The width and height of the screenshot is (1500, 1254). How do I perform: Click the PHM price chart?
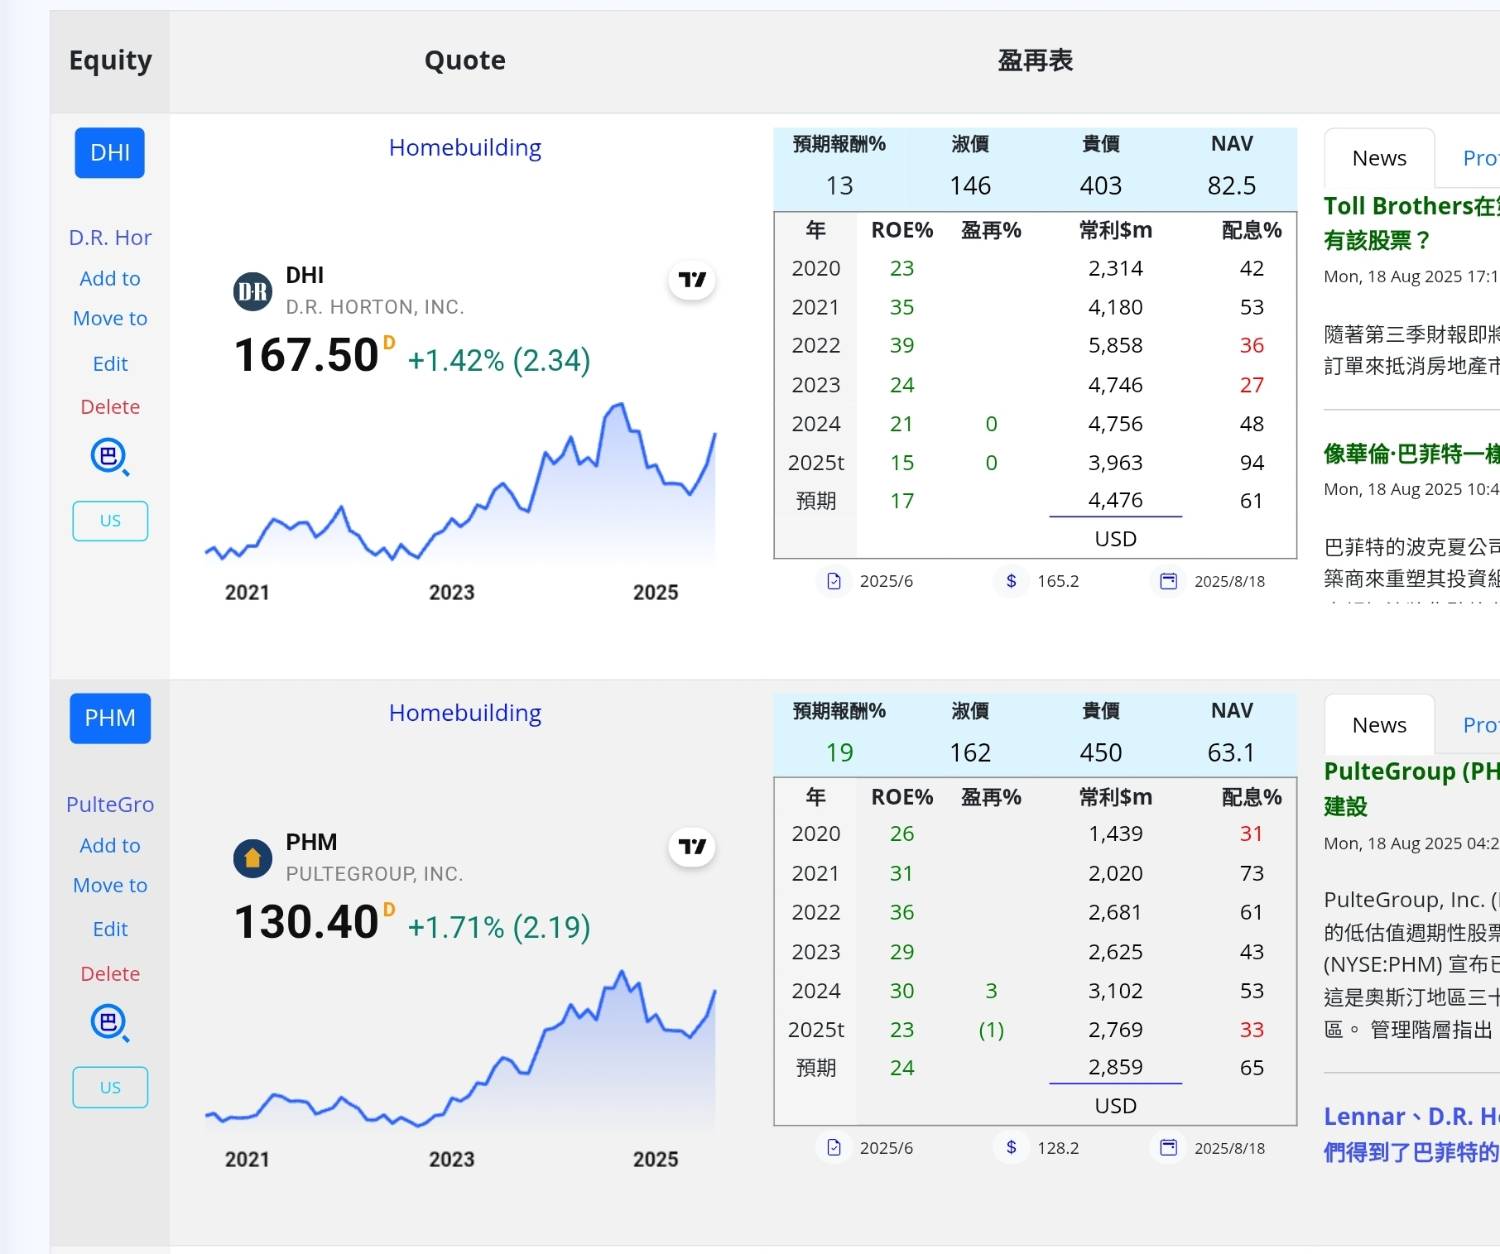point(460,1052)
